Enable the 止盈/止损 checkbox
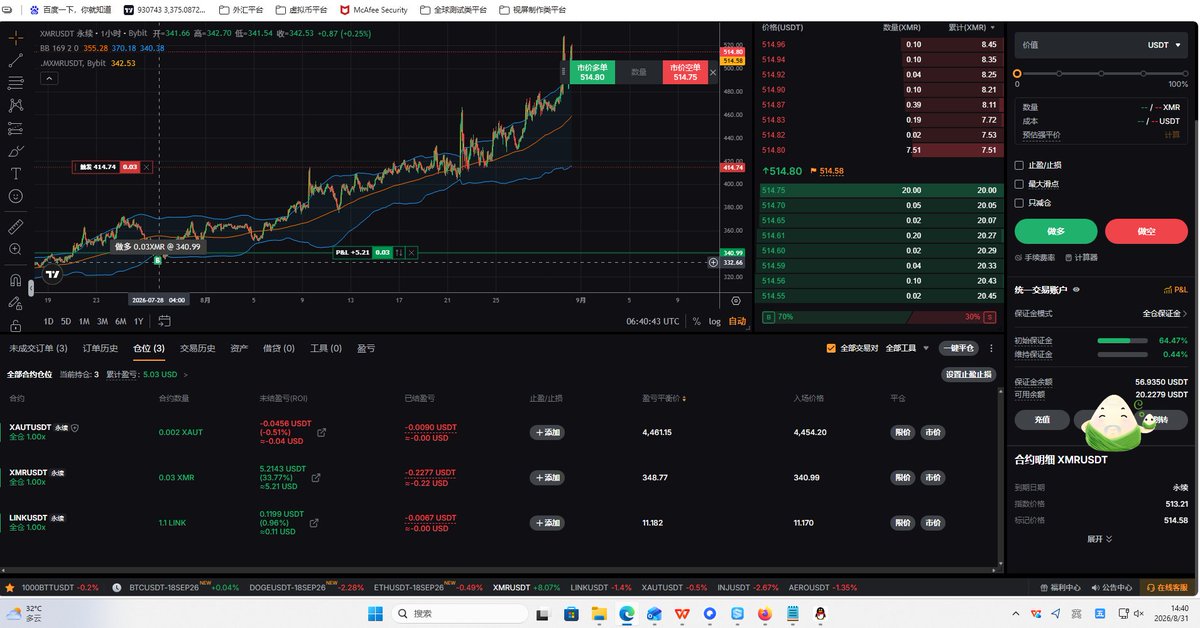1200x628 pixels. (x=1019, y=165)
